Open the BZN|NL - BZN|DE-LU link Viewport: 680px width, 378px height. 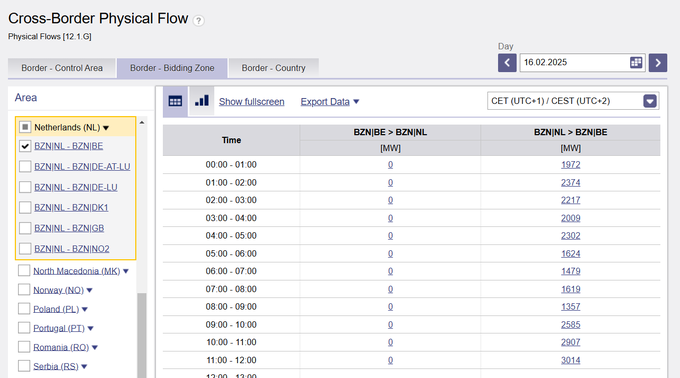tap(76, 187)
